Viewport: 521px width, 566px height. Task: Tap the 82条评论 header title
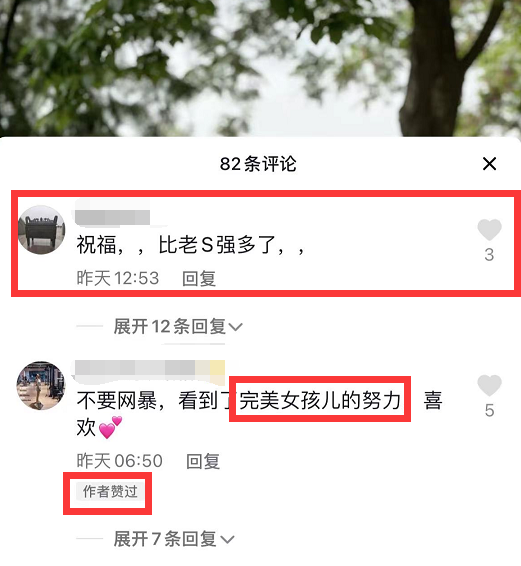[258, 164]
